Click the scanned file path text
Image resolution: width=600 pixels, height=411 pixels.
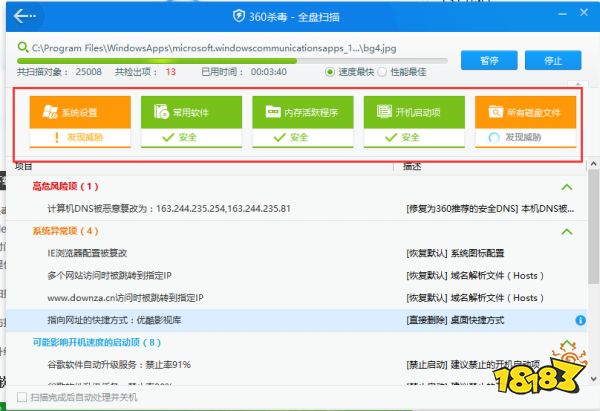[214, 48]
